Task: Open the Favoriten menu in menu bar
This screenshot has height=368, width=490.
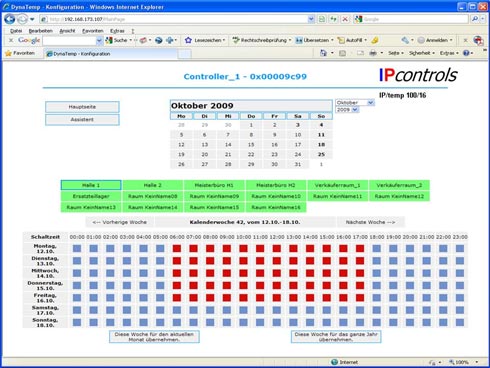Action: click(x=93, y=31)
